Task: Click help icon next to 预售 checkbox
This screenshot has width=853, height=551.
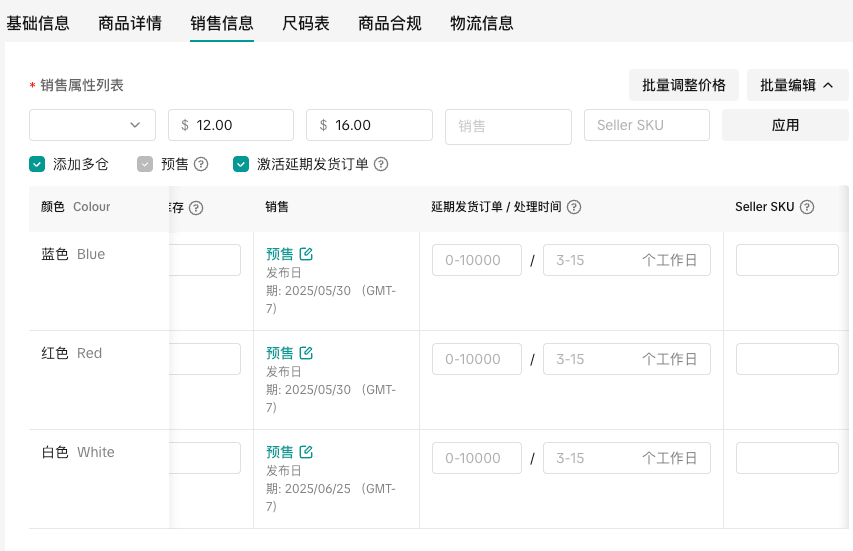Action: [201, 164]
